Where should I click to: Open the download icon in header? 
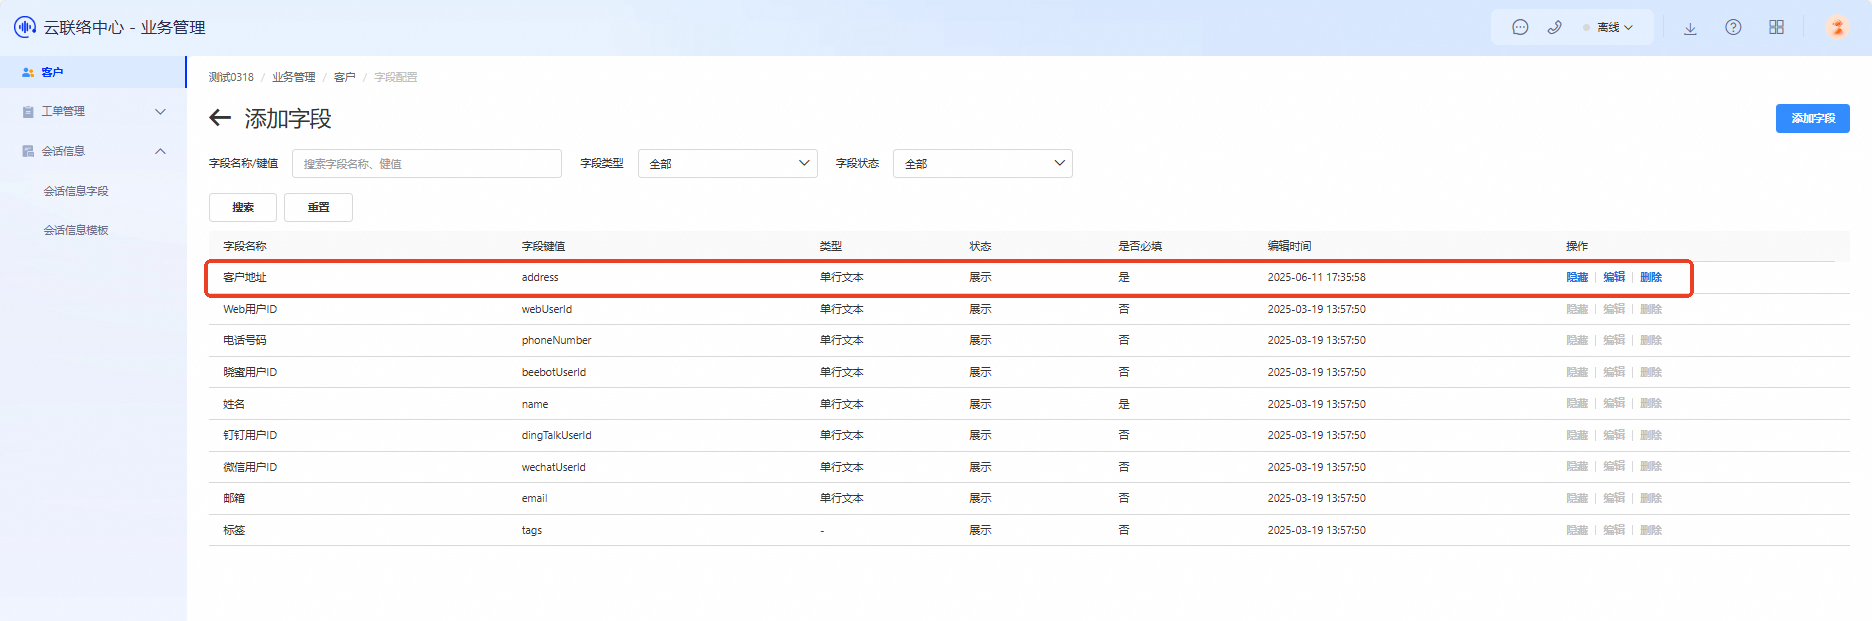1690,28
